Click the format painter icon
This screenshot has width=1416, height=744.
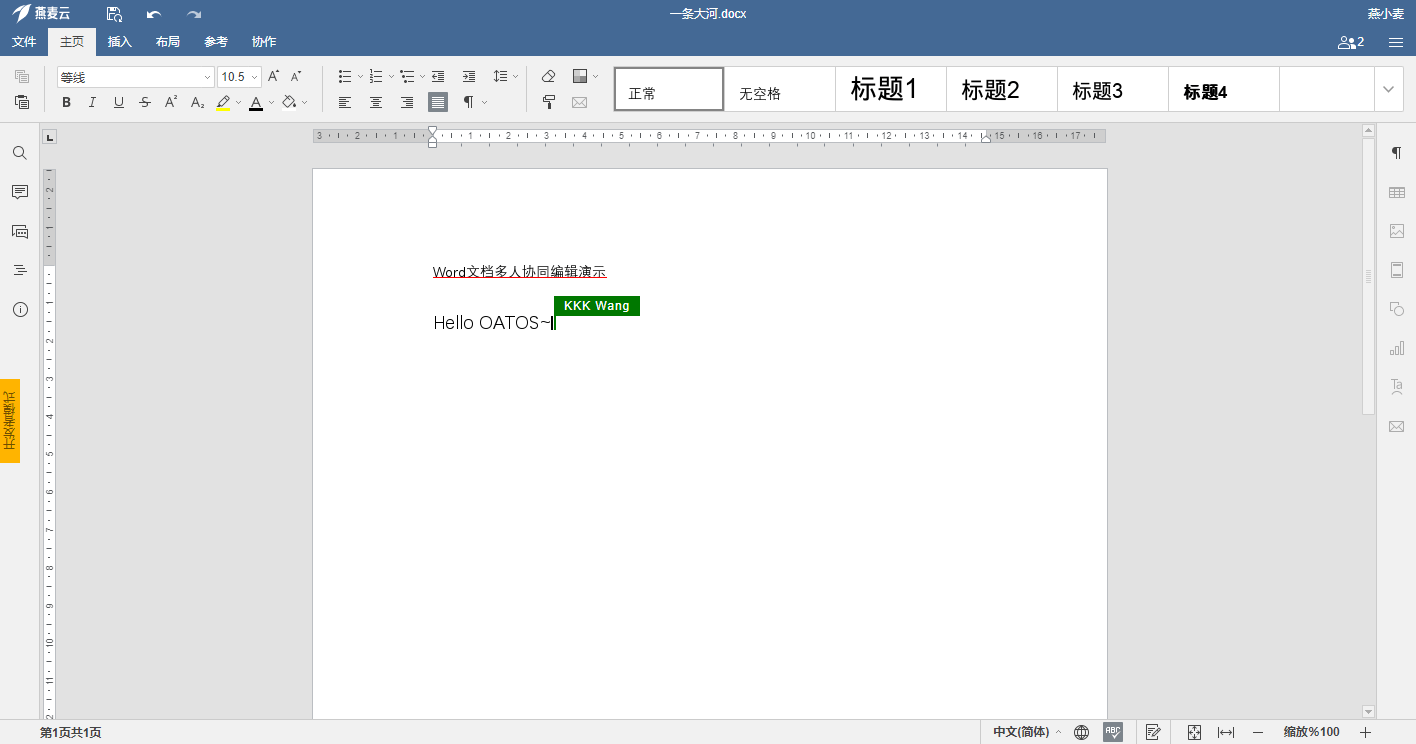click(x=548, y=102)
